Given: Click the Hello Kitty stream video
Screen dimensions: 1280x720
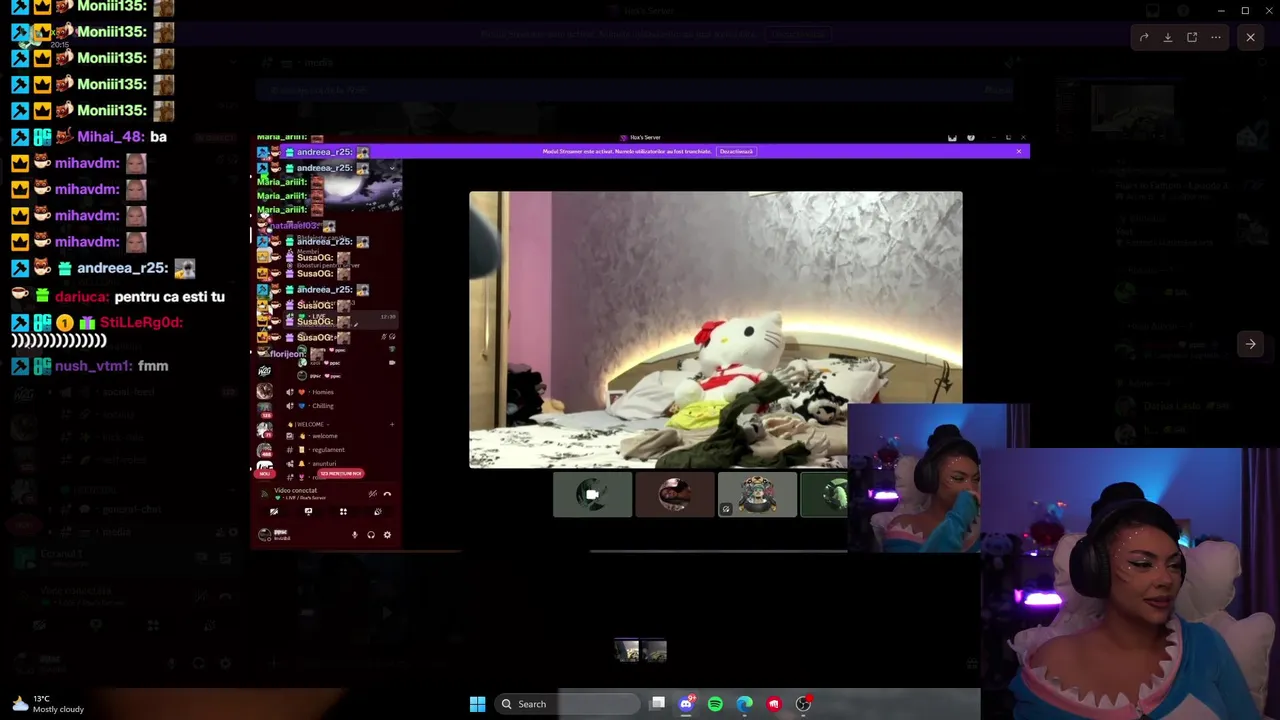Looking at the screenshot, I should pyautogui.click(x=715, y=330).
